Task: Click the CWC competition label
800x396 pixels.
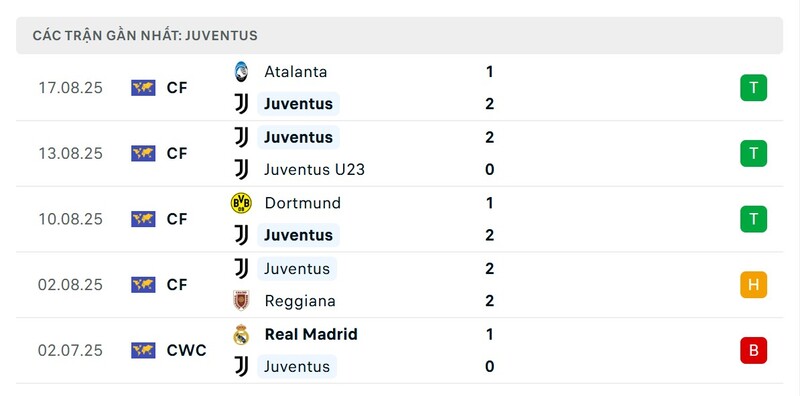Action: [x=187, y=351]
